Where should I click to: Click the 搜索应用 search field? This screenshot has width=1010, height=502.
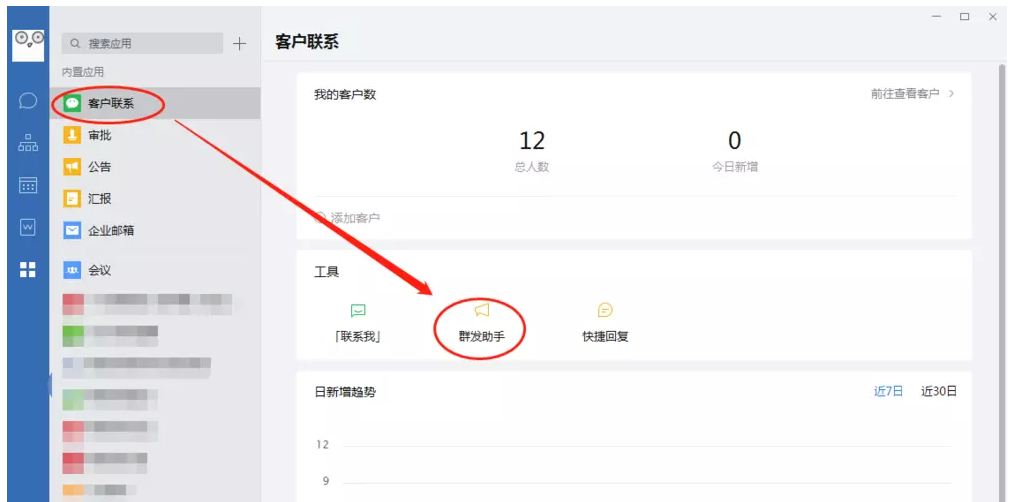point(142,43)
